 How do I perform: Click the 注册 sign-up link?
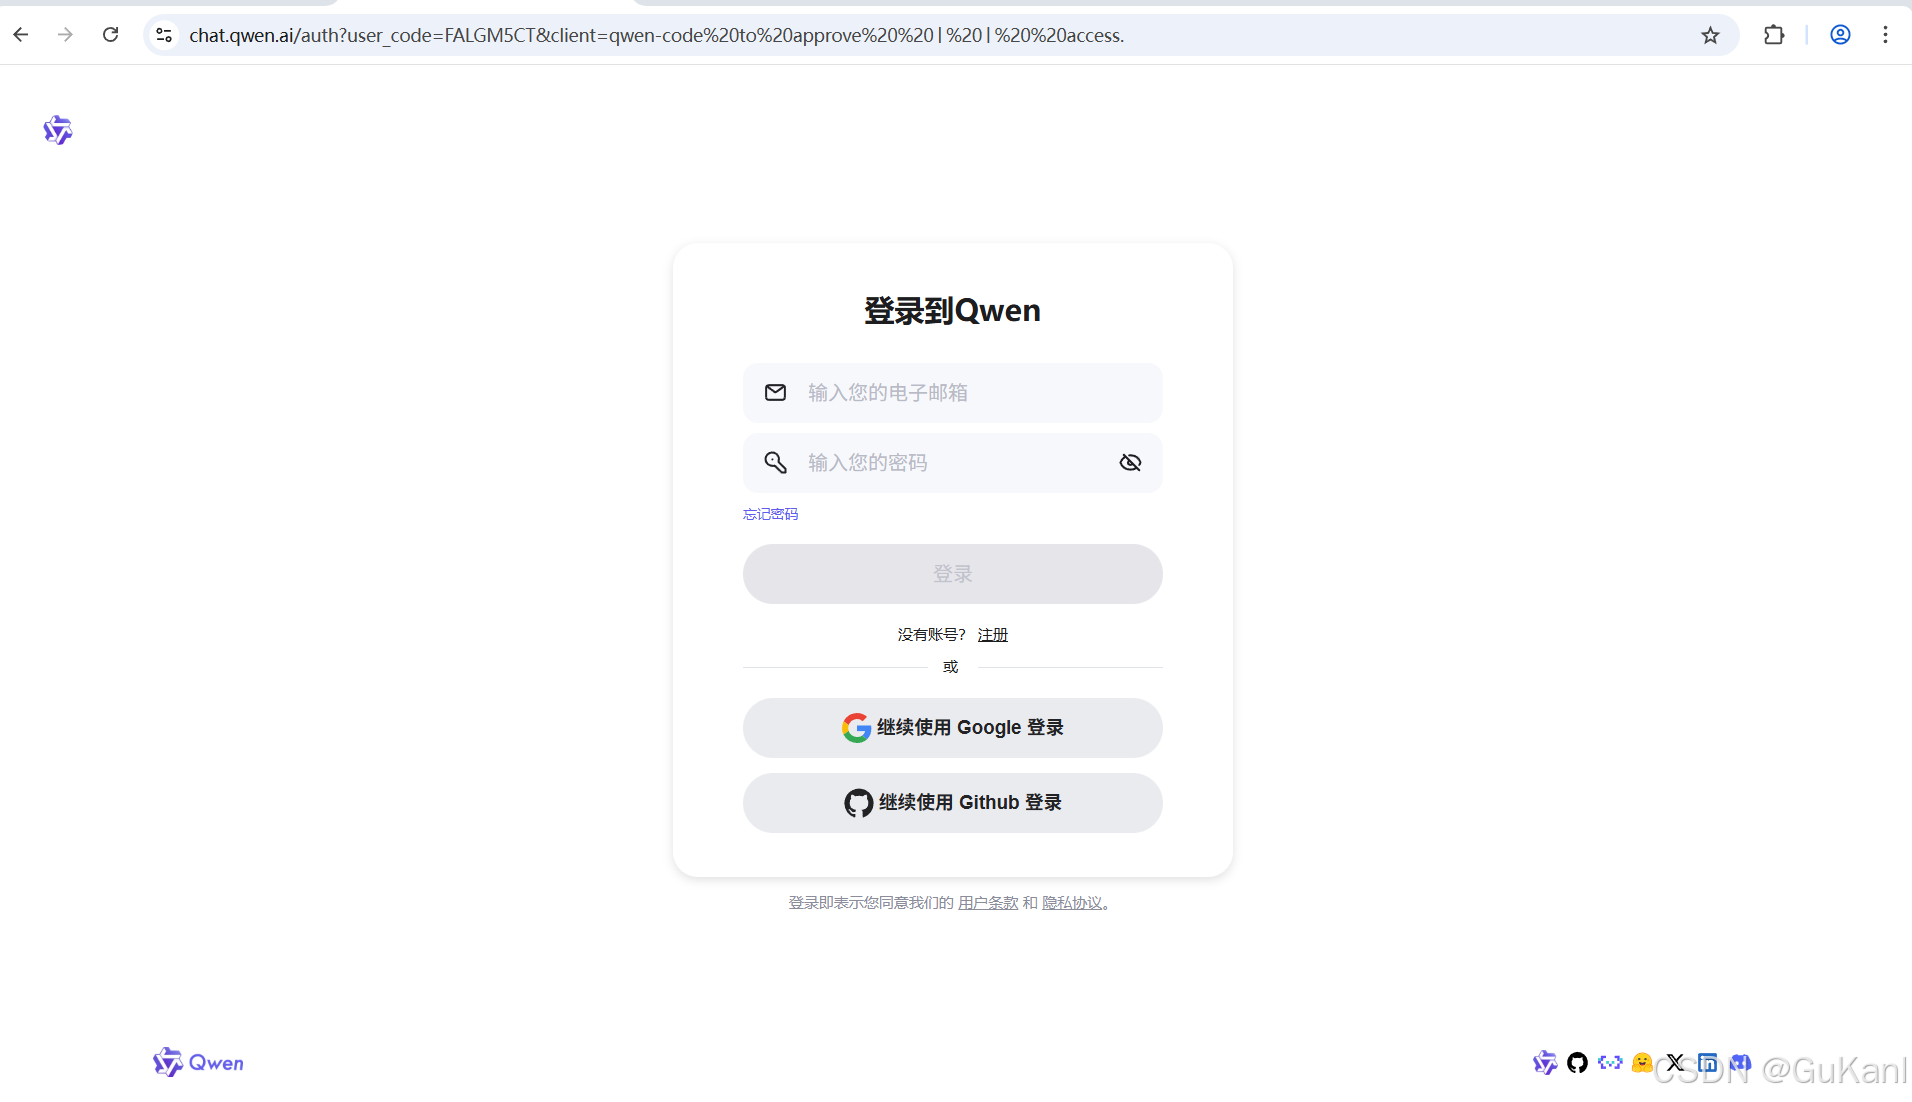click(x=992, y=634)
